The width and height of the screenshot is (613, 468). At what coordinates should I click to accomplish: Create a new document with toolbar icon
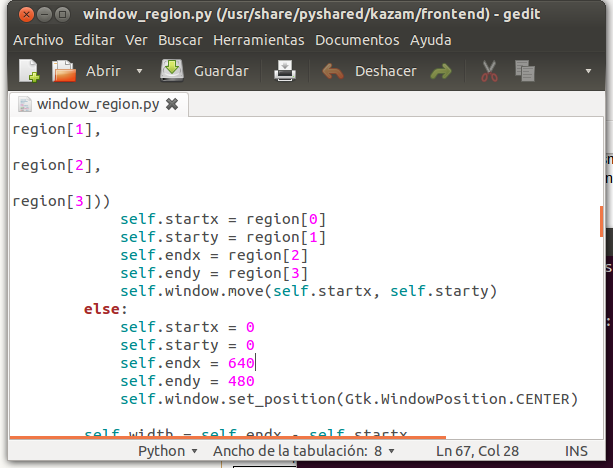click(28, 72)
